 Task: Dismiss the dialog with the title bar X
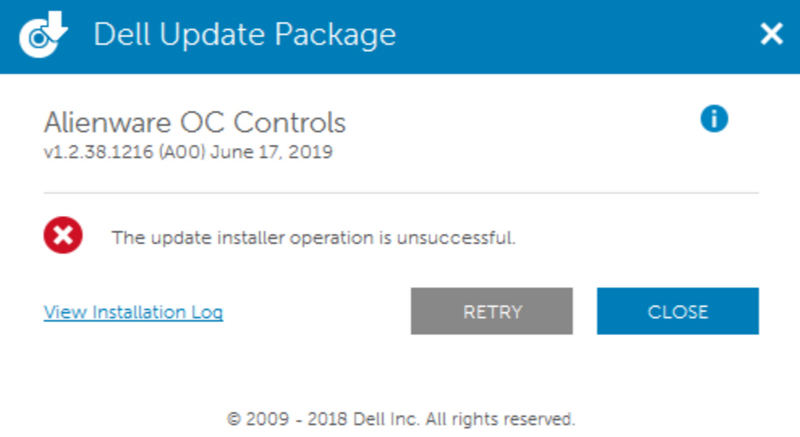click(771, 35)
